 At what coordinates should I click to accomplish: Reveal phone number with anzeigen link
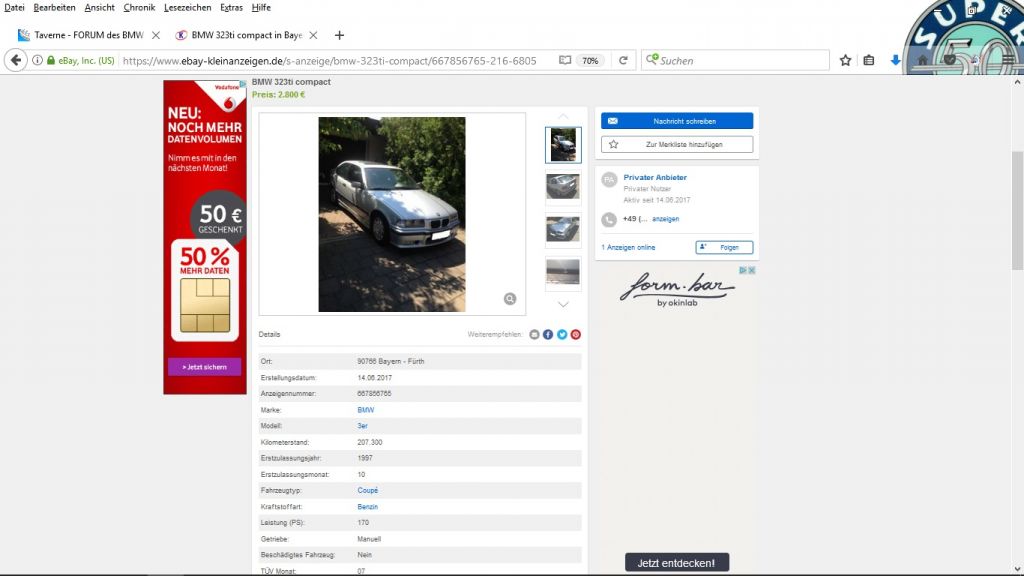(665, 219)
